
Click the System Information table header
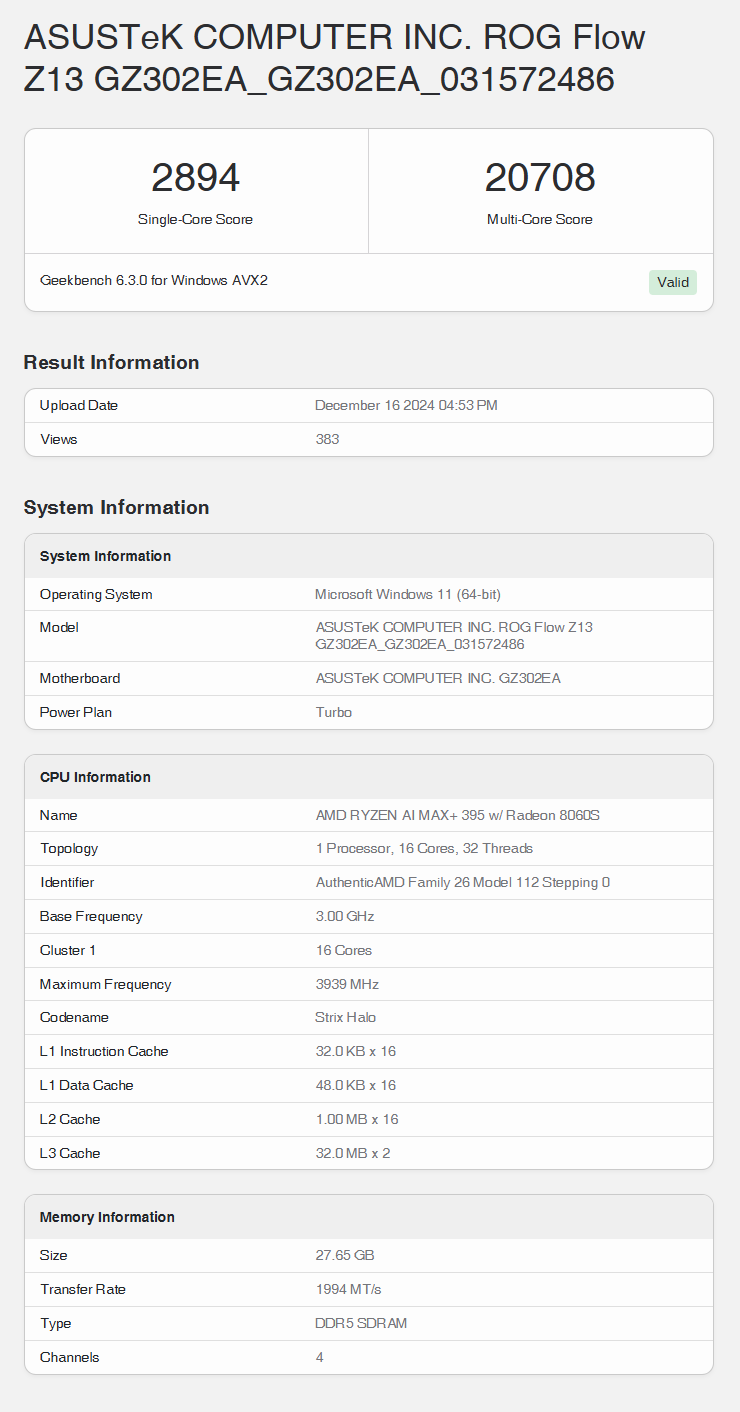click(105, 556)
